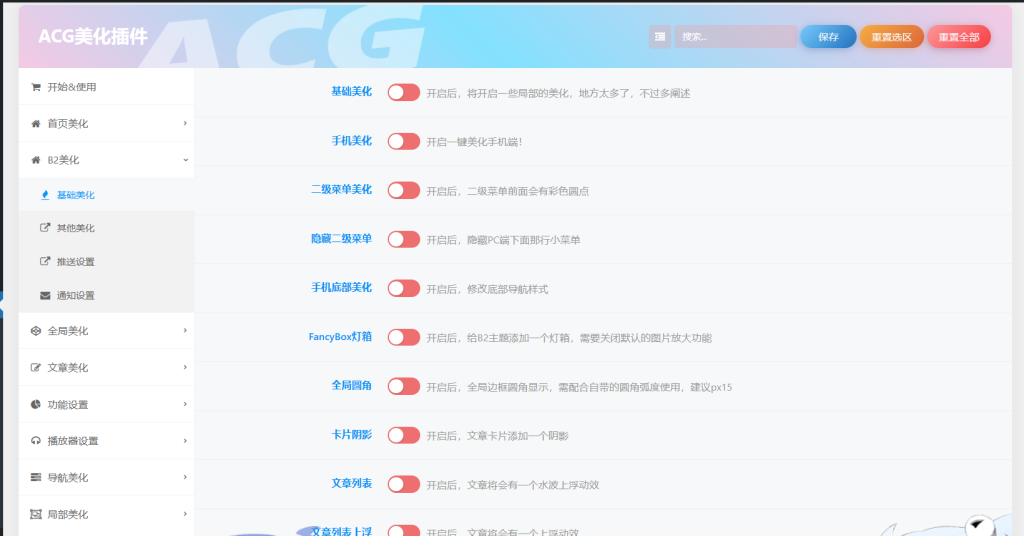
Task: Open the 推送设置 submenu item
Action: coord(106,261)
